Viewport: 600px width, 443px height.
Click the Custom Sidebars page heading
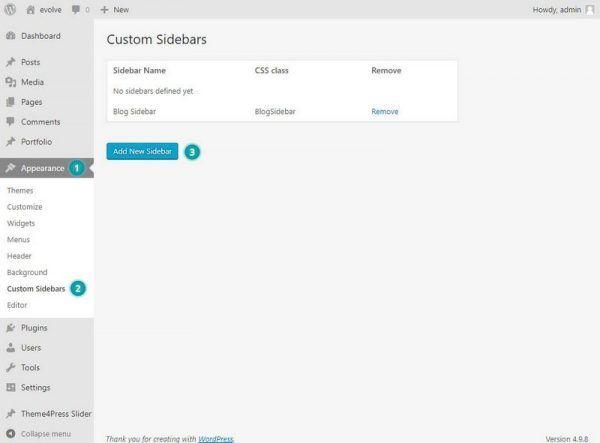point(157,39)
